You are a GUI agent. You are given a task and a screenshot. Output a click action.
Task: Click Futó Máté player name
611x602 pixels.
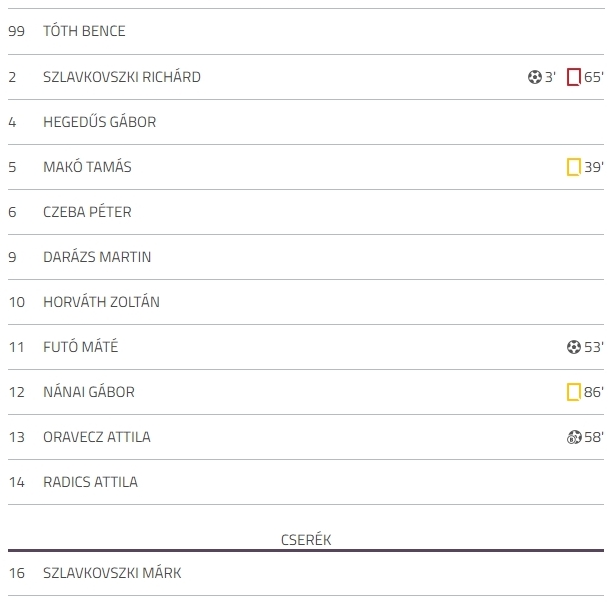coord(80,347)
